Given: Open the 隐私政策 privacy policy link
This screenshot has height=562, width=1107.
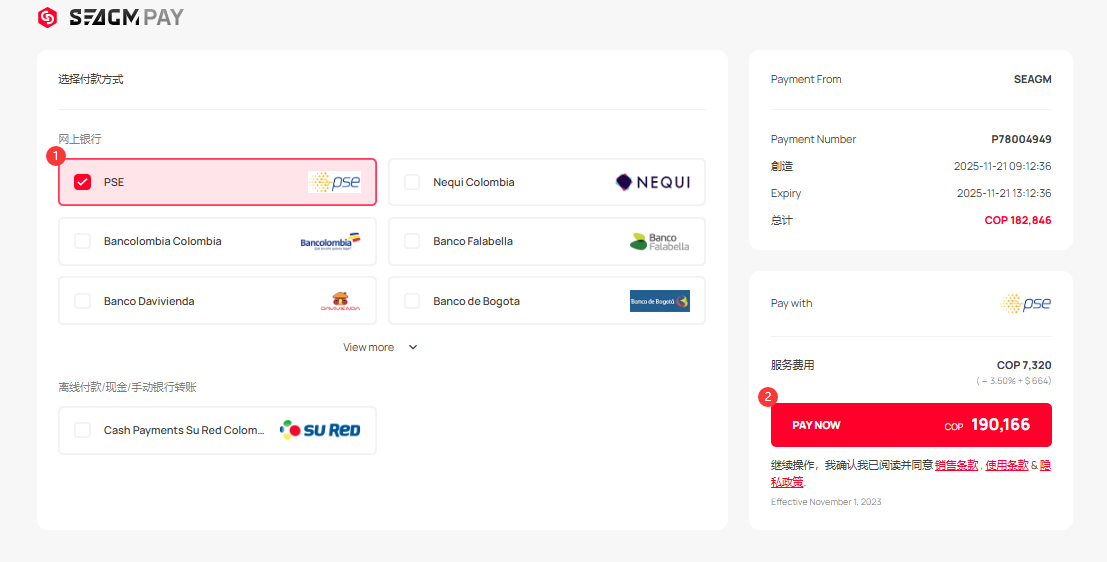Looking at the screenshot, I should point(1045,465).
